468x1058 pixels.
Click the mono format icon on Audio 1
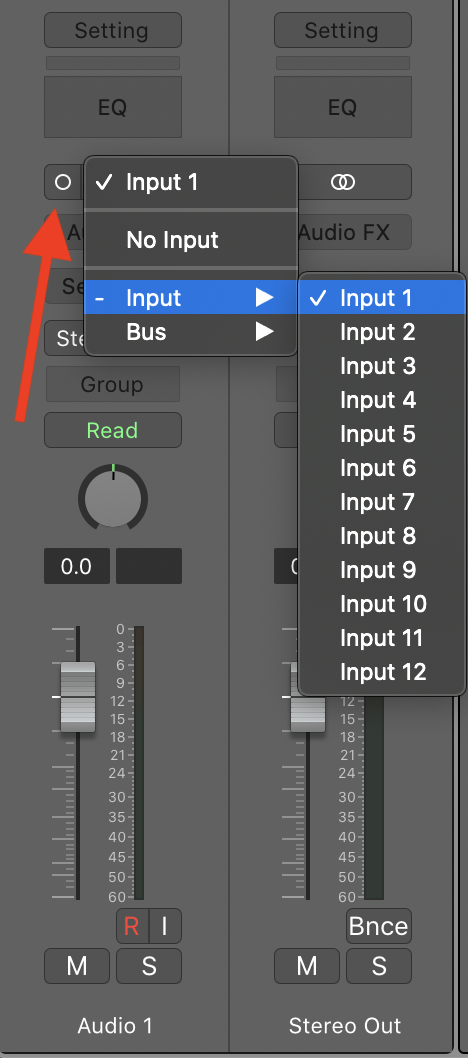point(63,182)
